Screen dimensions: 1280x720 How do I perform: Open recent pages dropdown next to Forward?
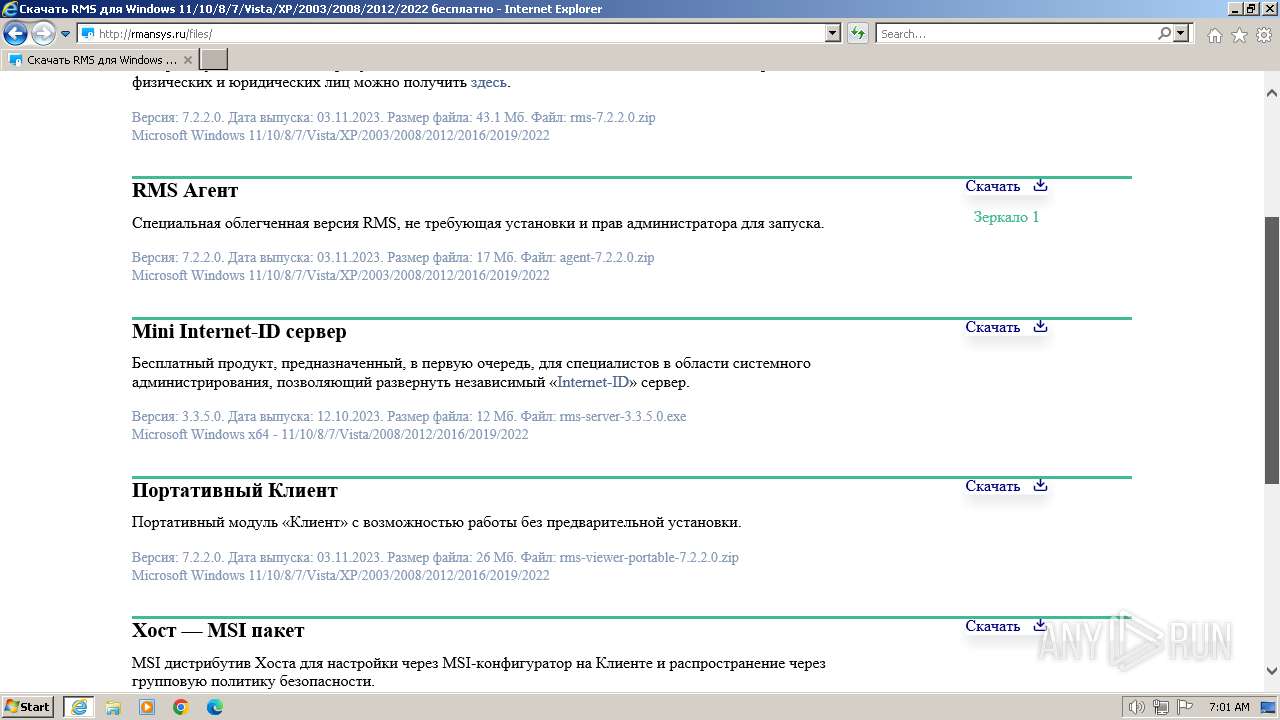66,34
